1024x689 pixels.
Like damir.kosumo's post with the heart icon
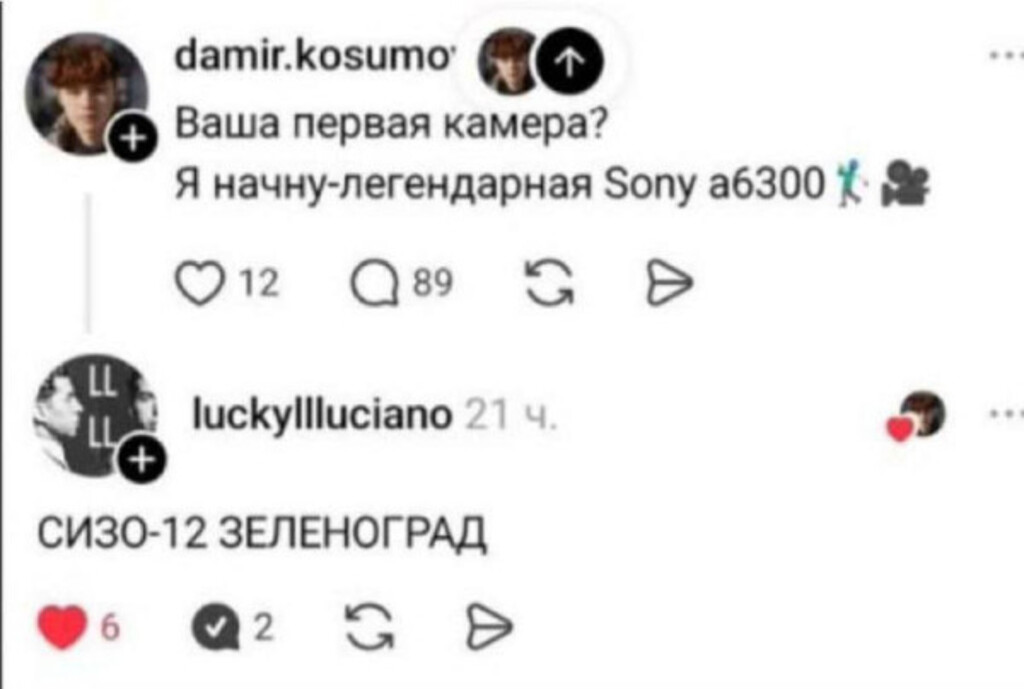pyautogui.click(x=200, y=285)
